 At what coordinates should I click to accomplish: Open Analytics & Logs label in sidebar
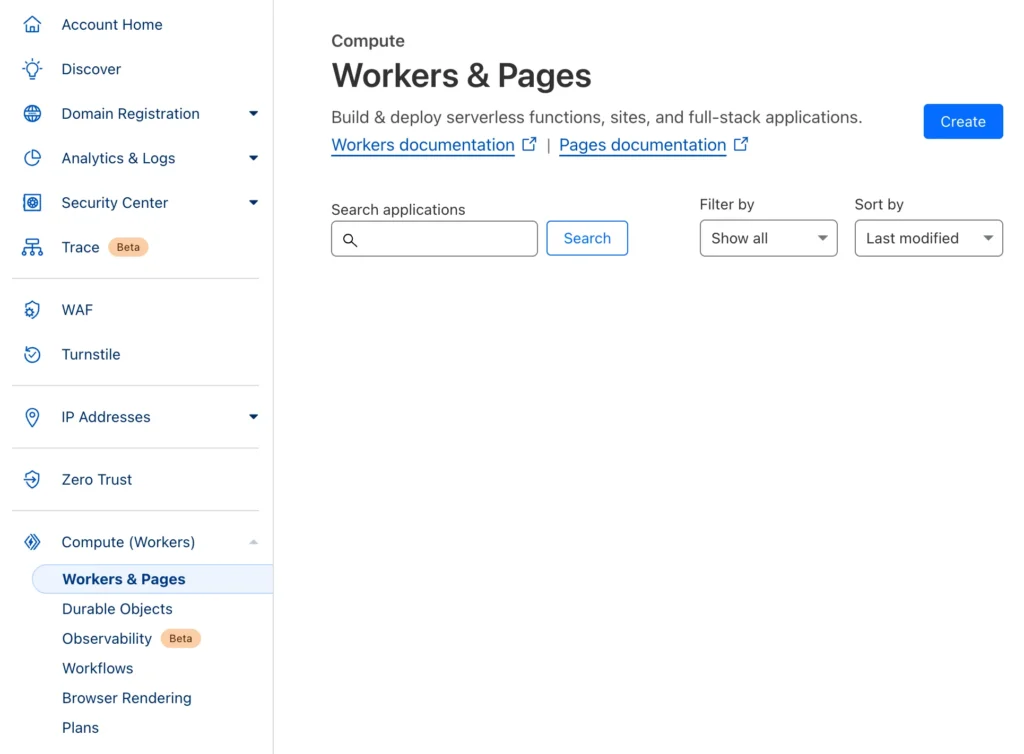118,158
